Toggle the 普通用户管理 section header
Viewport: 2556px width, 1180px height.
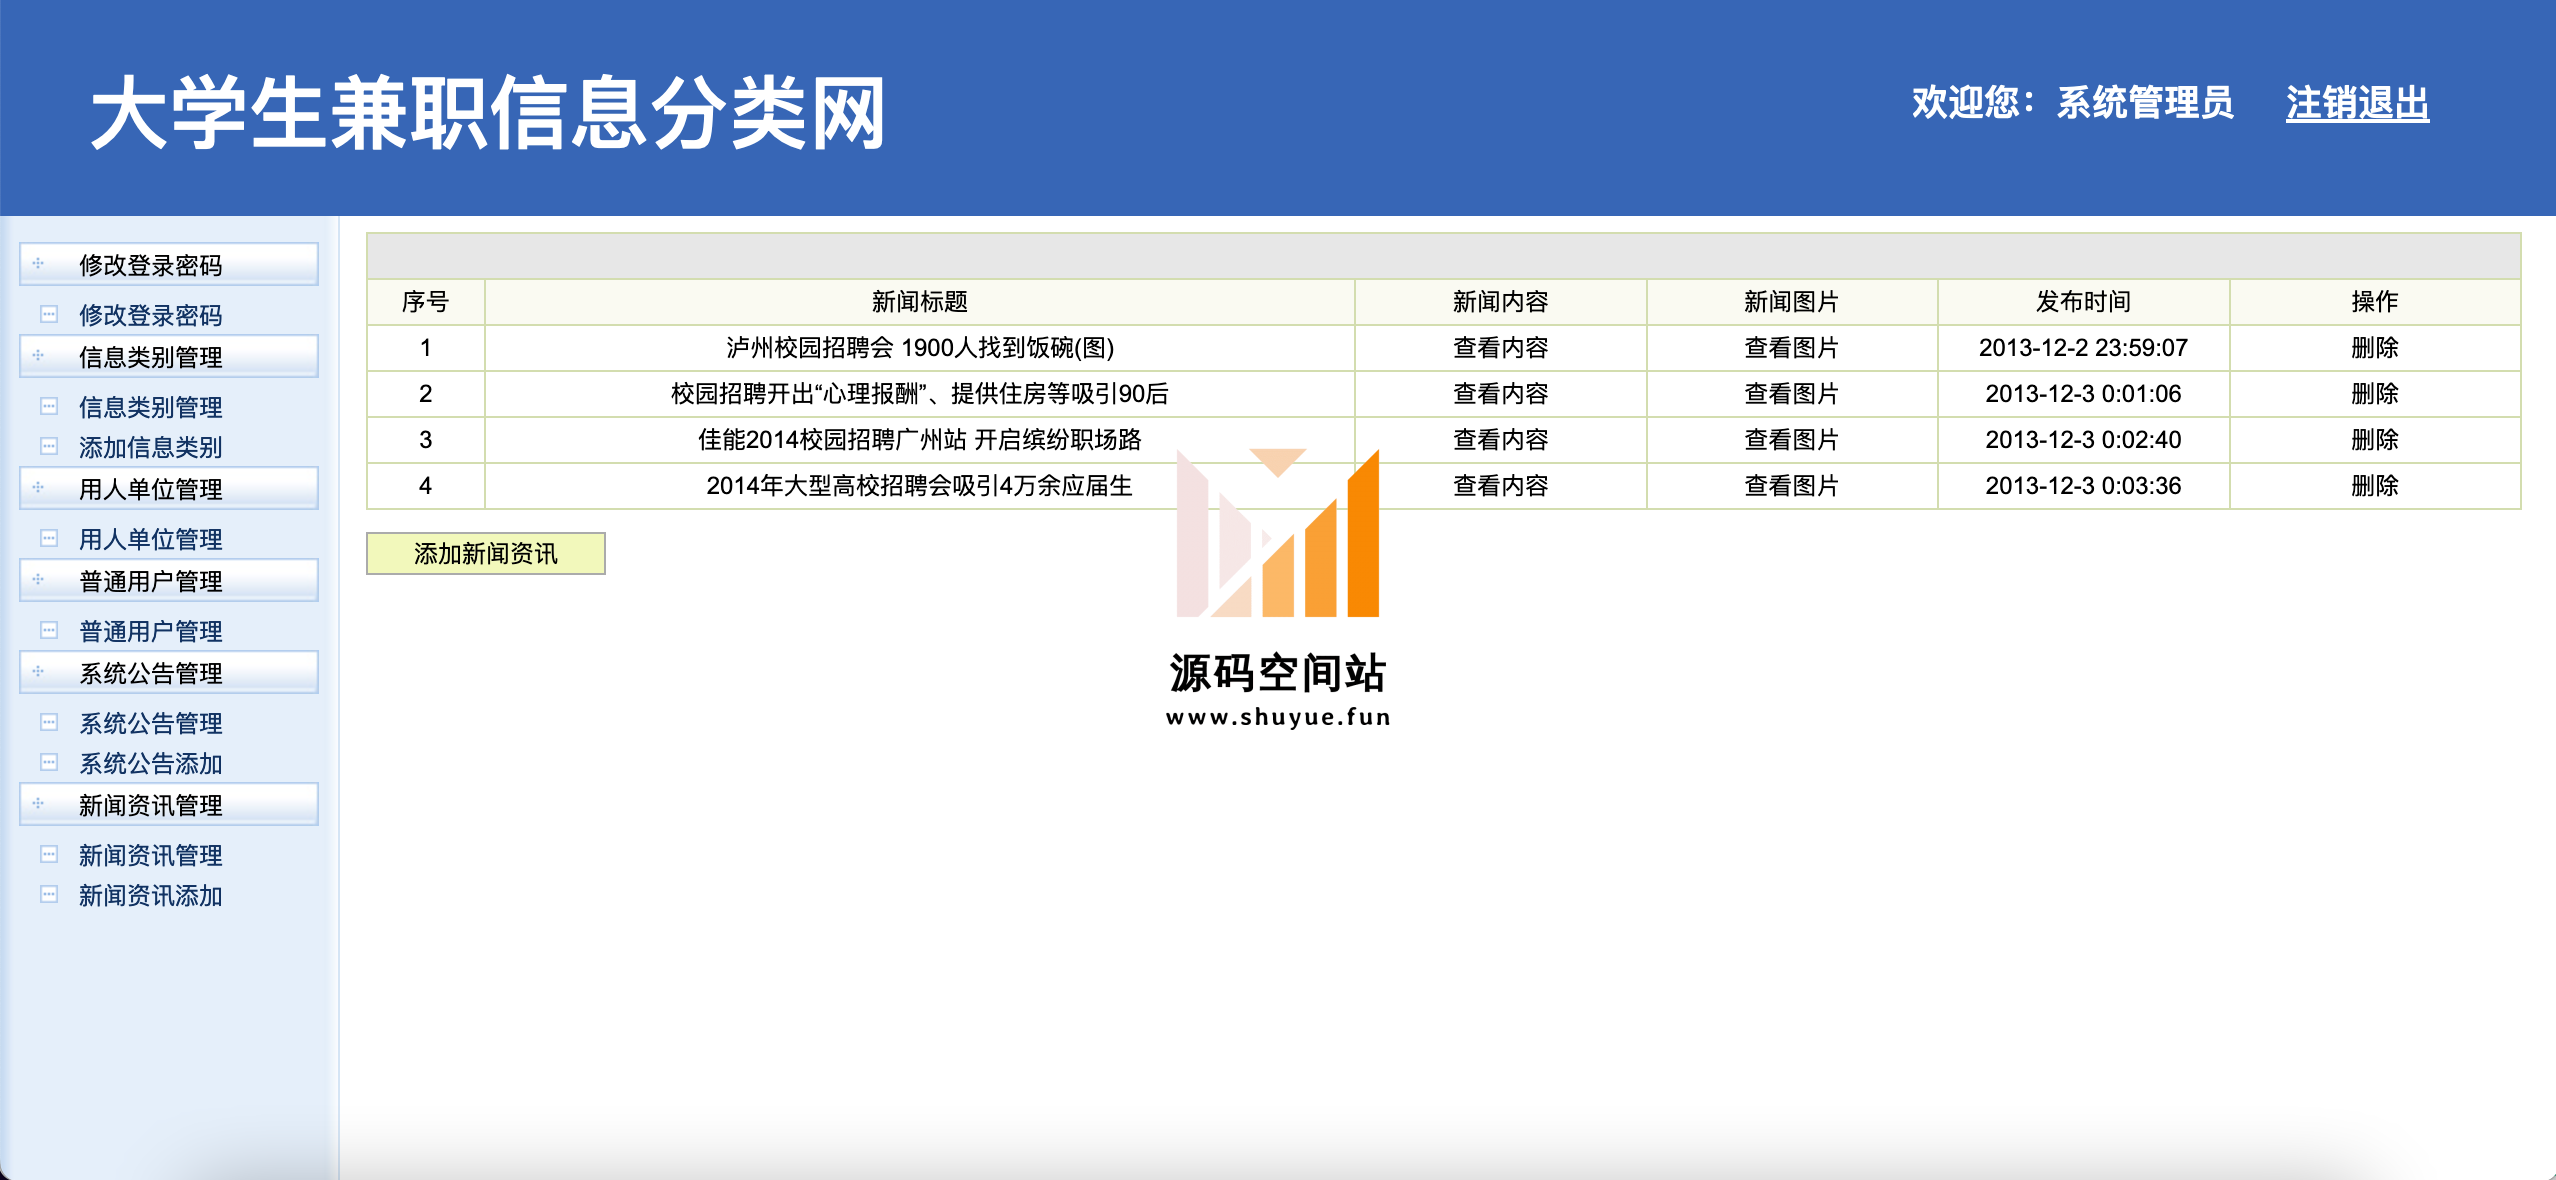(169, 581)
